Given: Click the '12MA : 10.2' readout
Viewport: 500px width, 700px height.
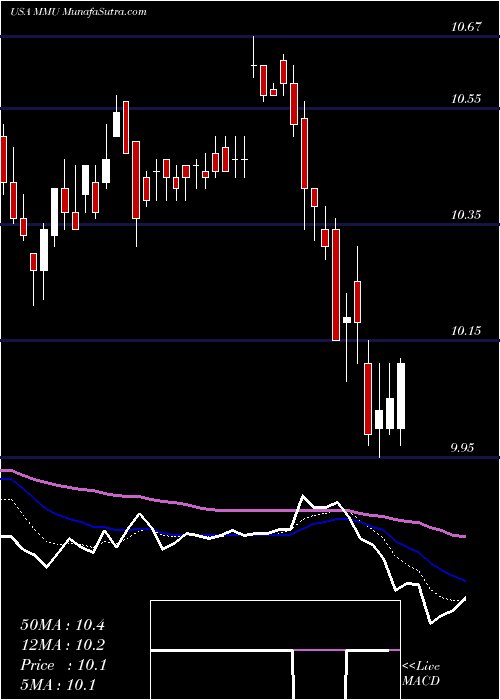Looking at the screenshot, I should [62, 645].
